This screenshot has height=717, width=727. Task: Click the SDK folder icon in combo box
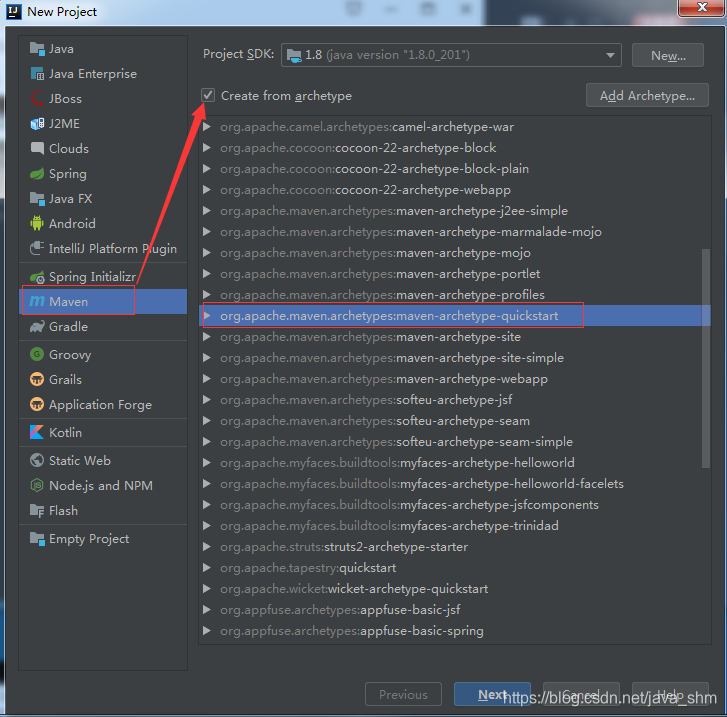point(294,56)
